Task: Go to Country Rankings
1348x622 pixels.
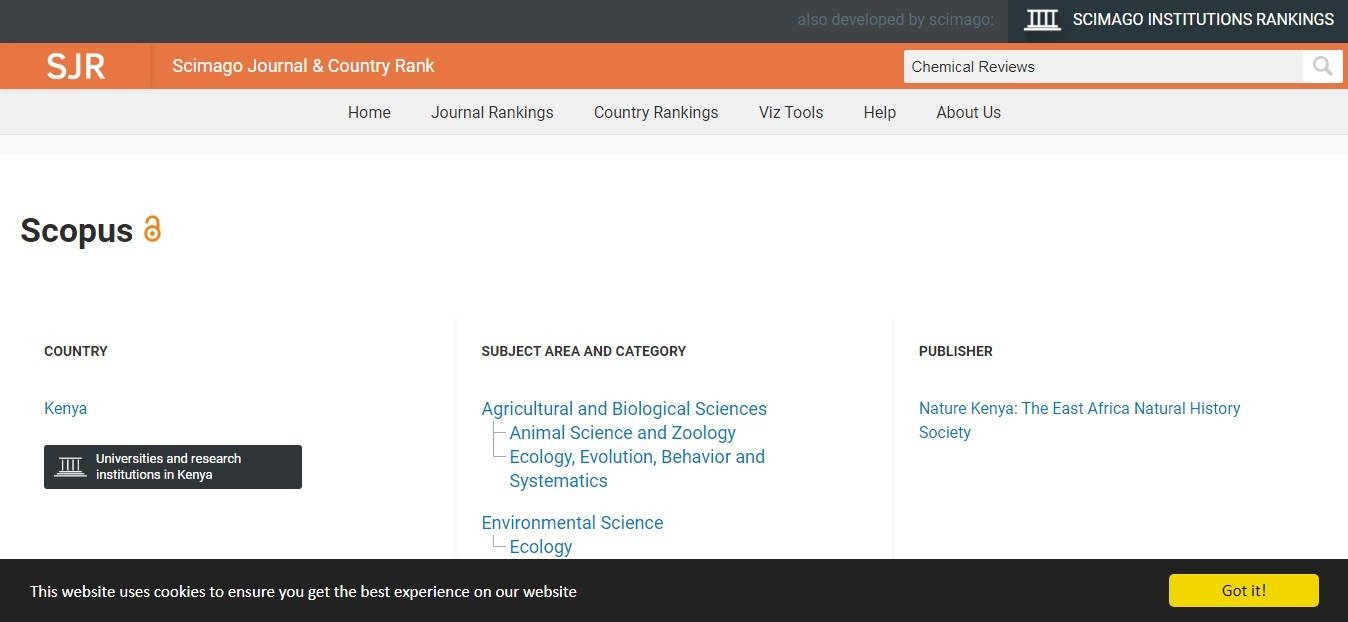Action: (656, 112)
